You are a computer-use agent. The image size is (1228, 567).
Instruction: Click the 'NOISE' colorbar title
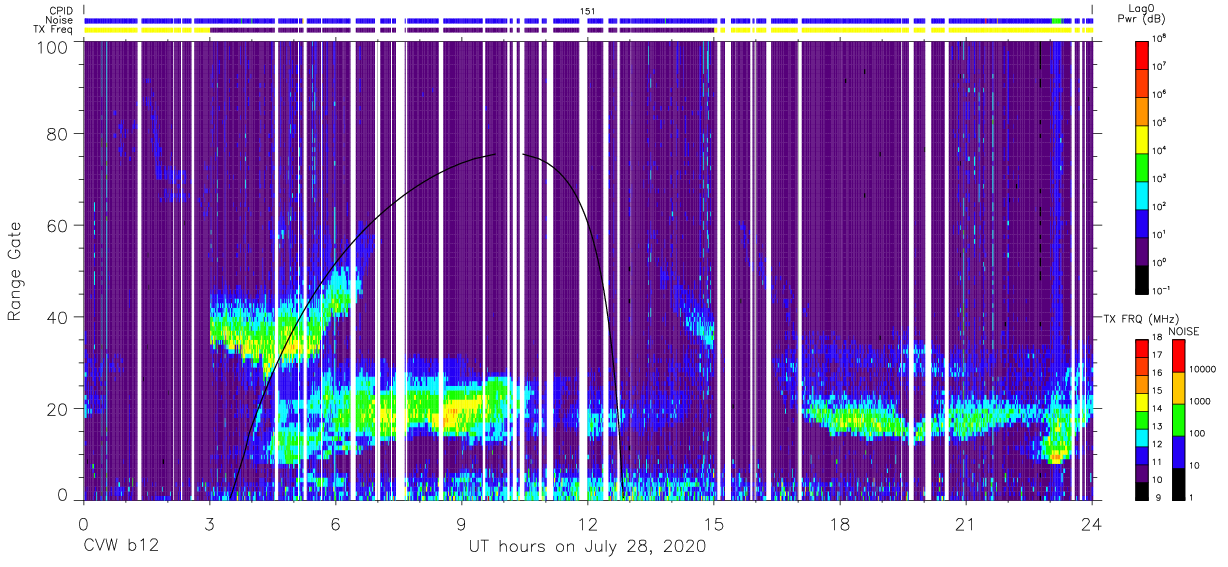[1186, 330]
